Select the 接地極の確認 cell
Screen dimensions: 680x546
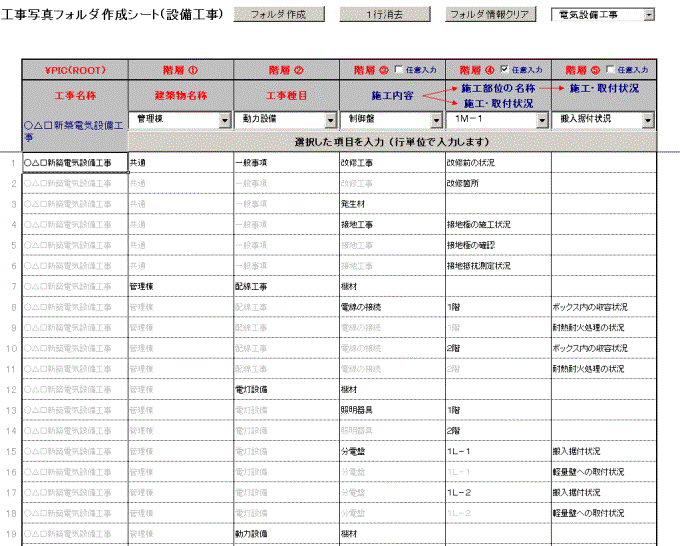tap(498, 245)
